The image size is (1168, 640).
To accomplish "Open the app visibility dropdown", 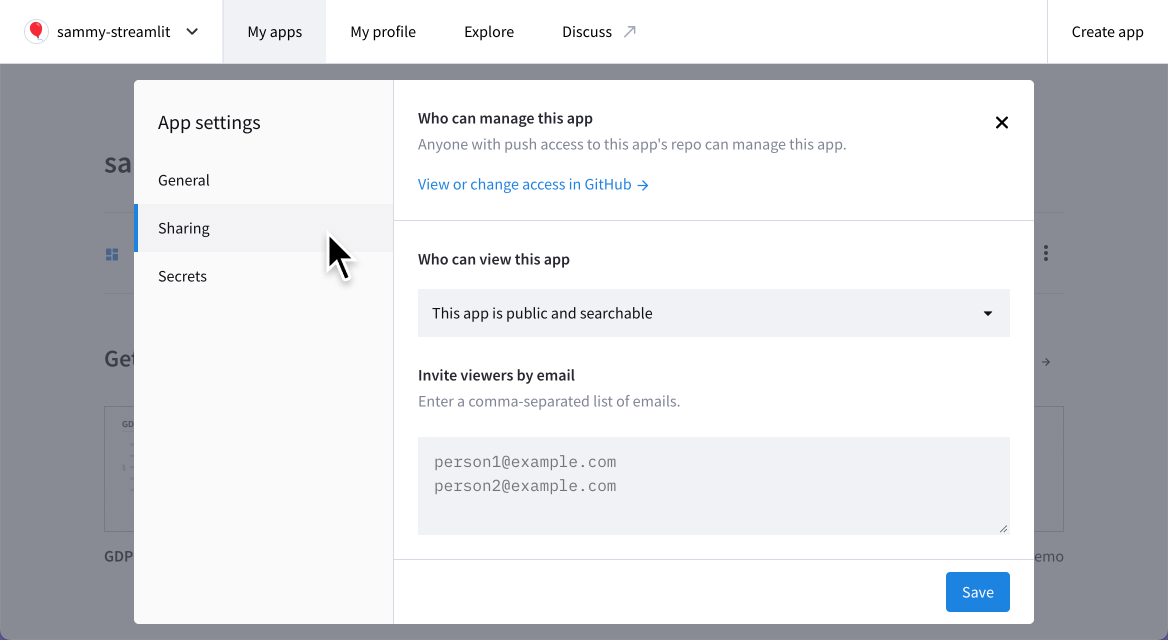I will pos(713,313).
